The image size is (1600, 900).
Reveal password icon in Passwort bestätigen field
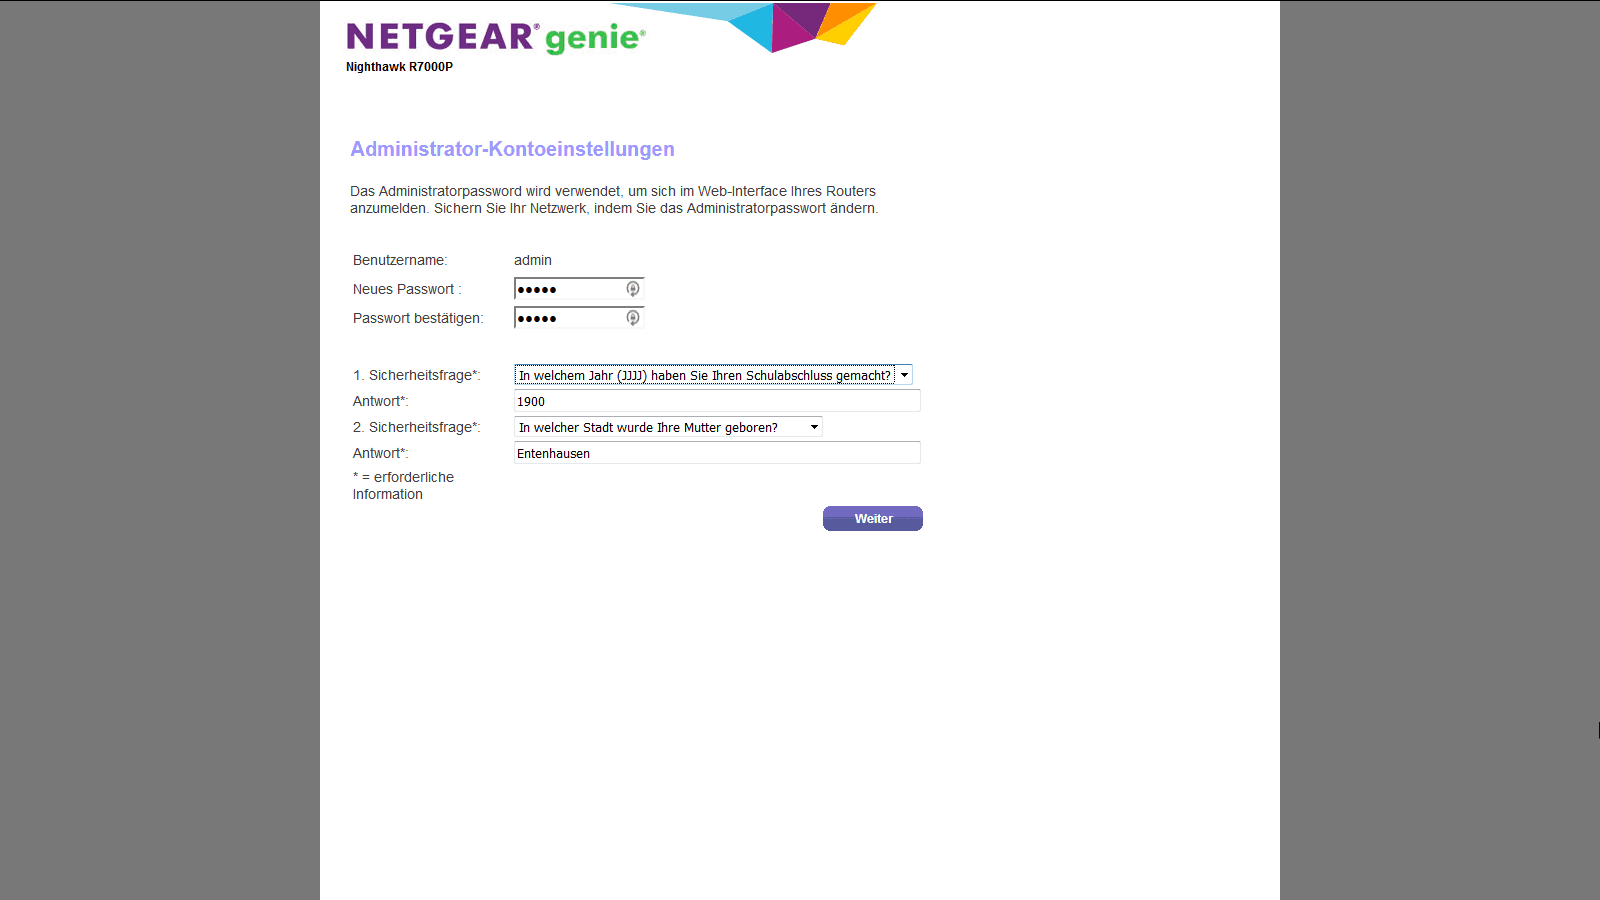pos(633,318)
